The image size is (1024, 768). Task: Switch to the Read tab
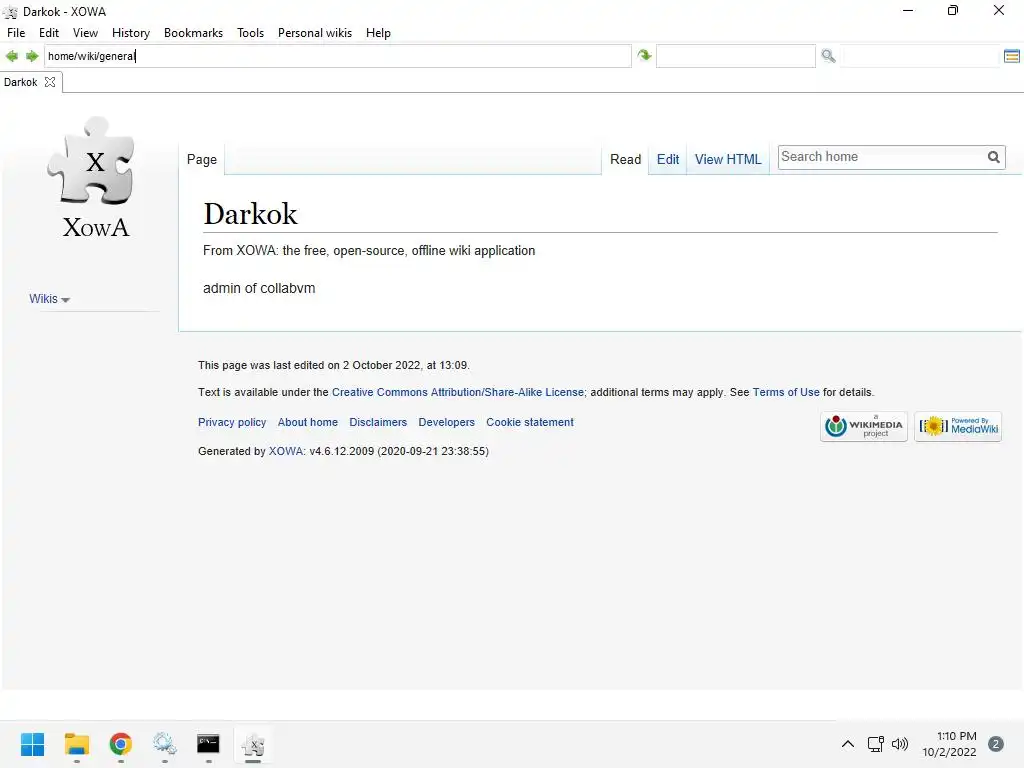point(626,159)
